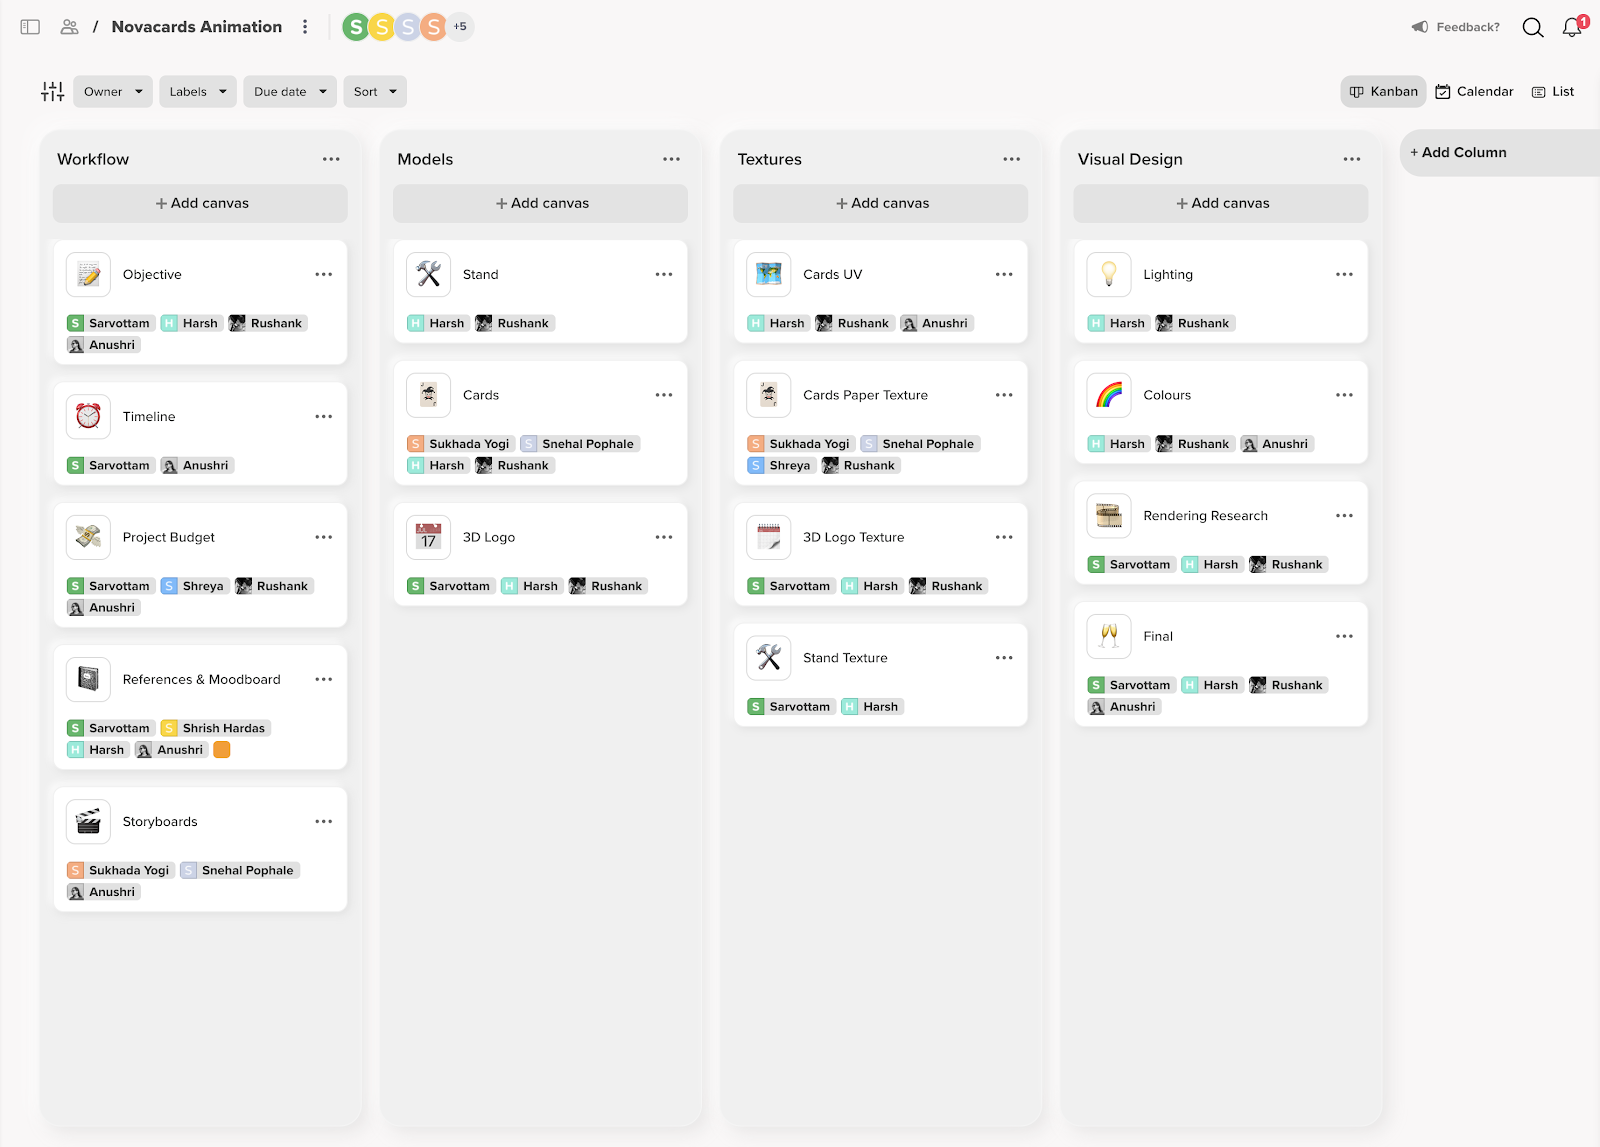Click the orange label swatch on References & Moodboard

[x=222, y=750]
